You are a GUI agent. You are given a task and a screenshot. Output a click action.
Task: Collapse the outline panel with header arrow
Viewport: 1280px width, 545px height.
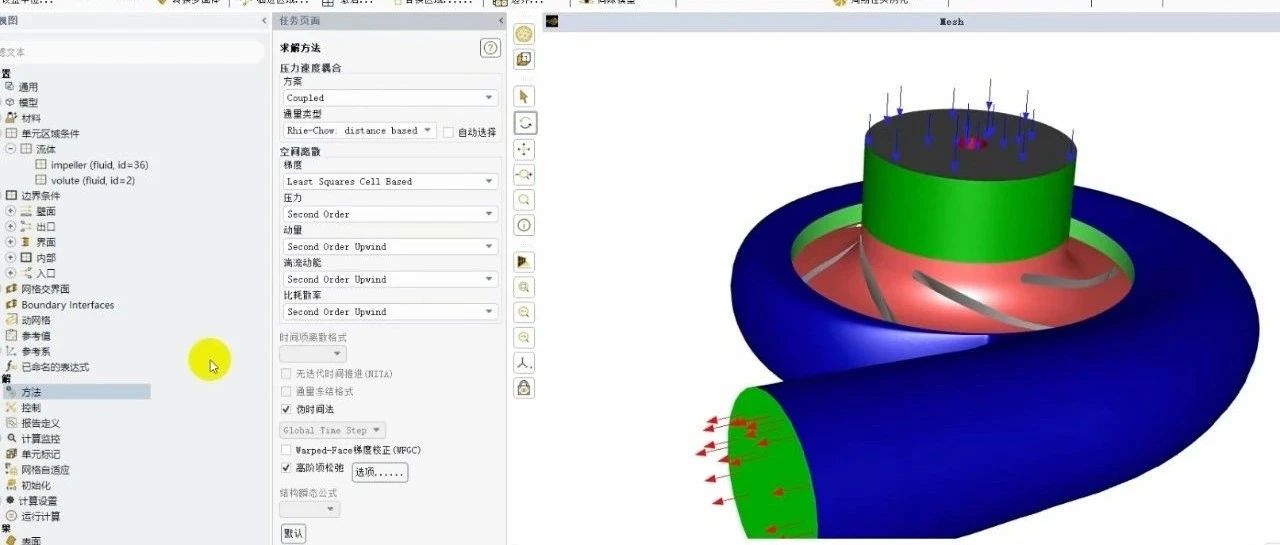tap(263, 20)
